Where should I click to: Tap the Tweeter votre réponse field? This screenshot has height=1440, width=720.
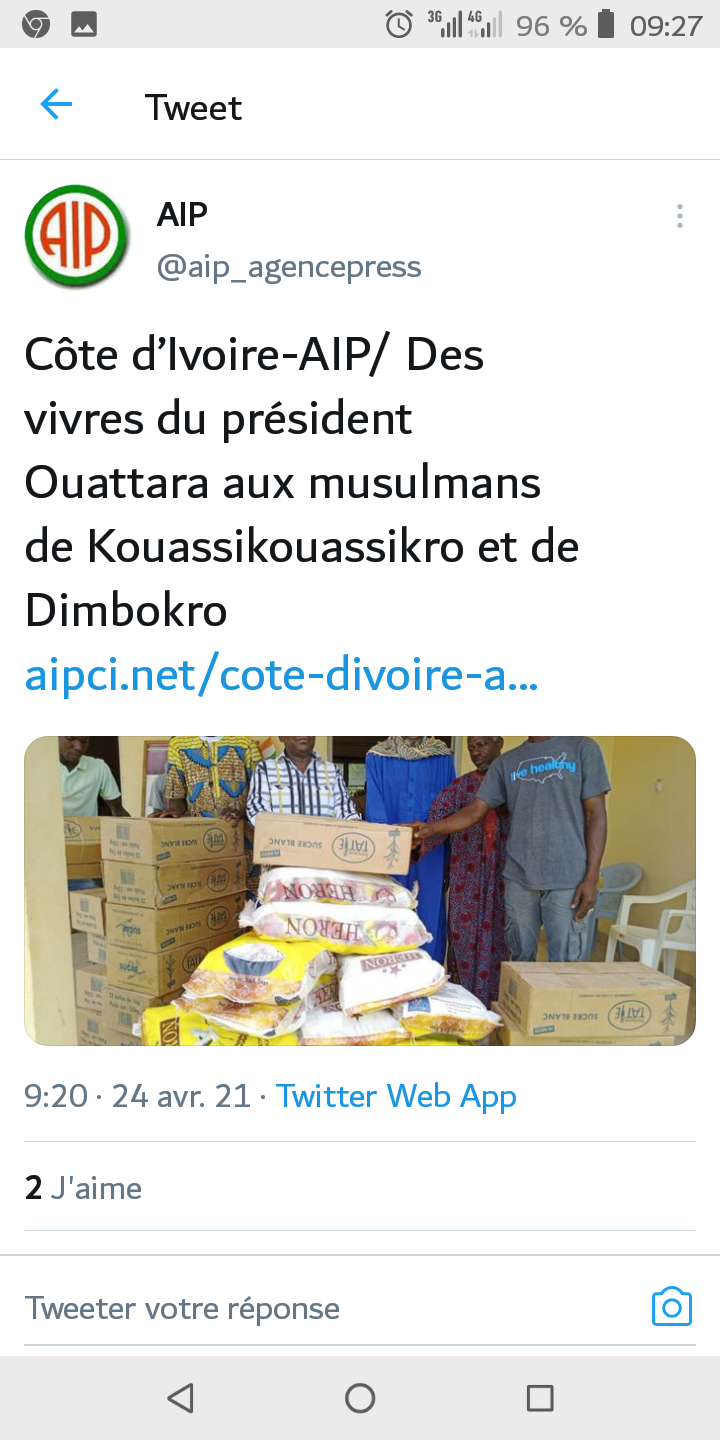click(x=182, y=1308)
